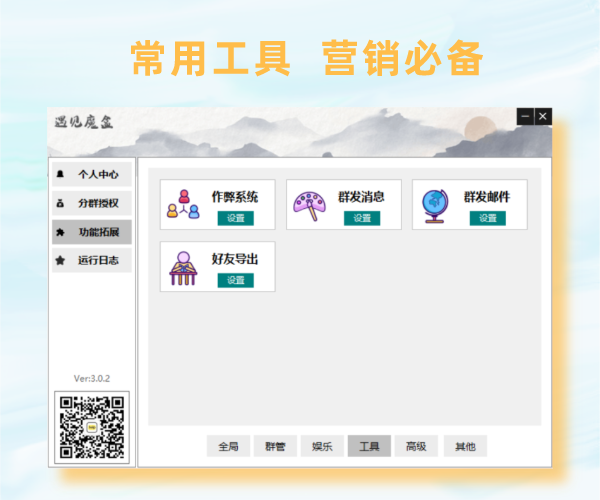
Task: Click the Ver:3.0.2 version text
Action: tap(92, 378)
